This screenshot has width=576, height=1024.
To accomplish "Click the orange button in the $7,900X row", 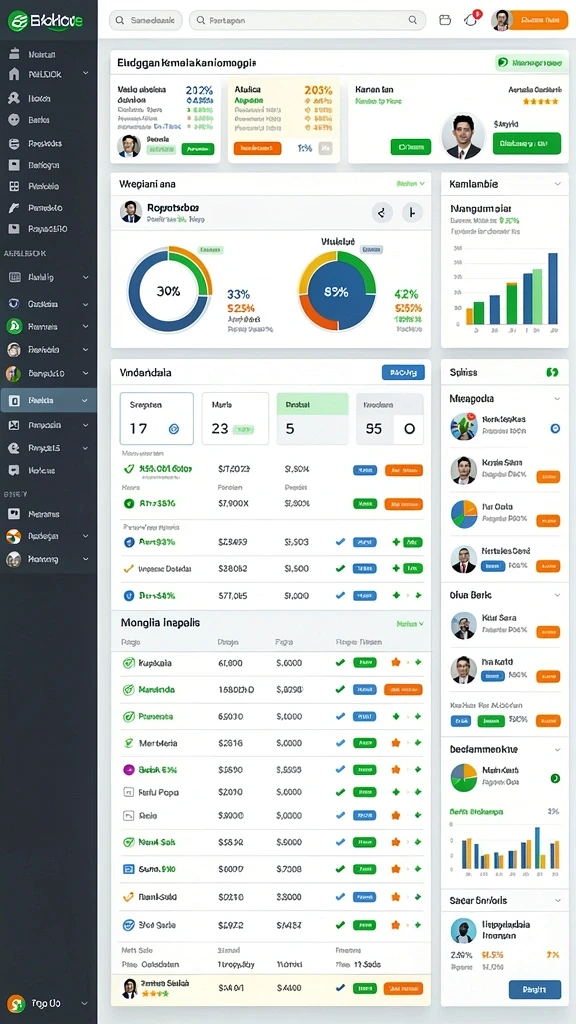I will (404, 504).
